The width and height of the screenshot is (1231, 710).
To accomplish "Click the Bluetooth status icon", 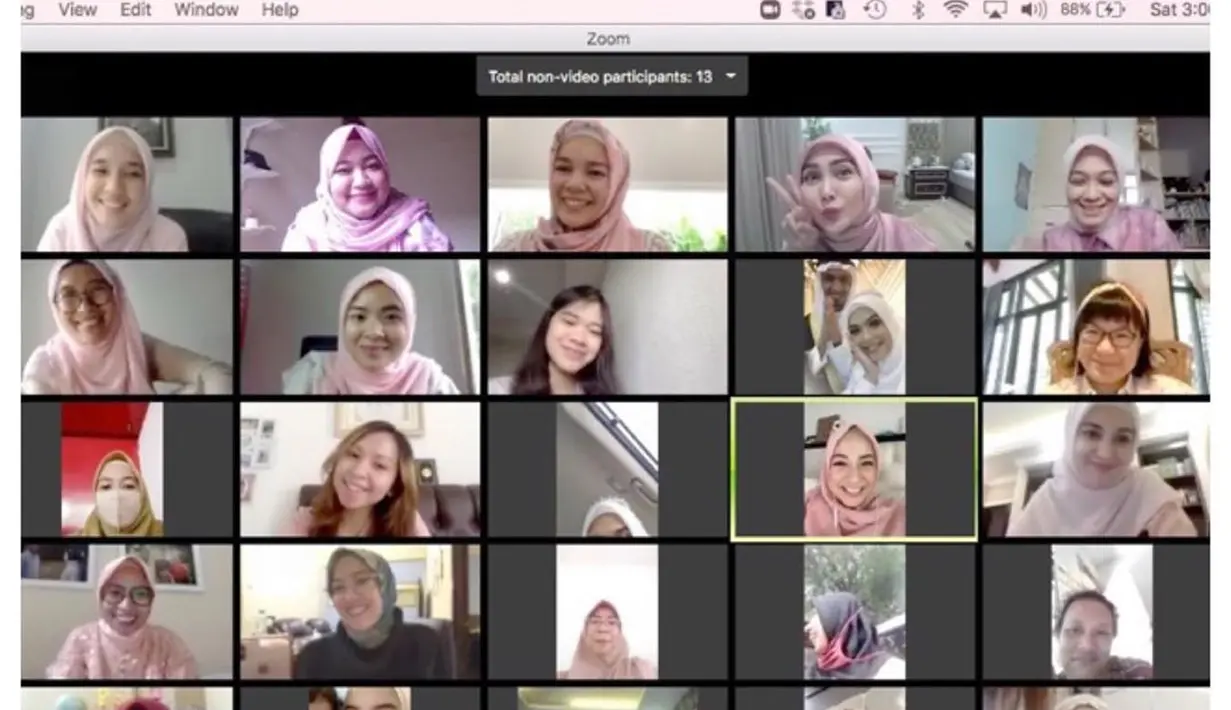I will tap(918, 10).
